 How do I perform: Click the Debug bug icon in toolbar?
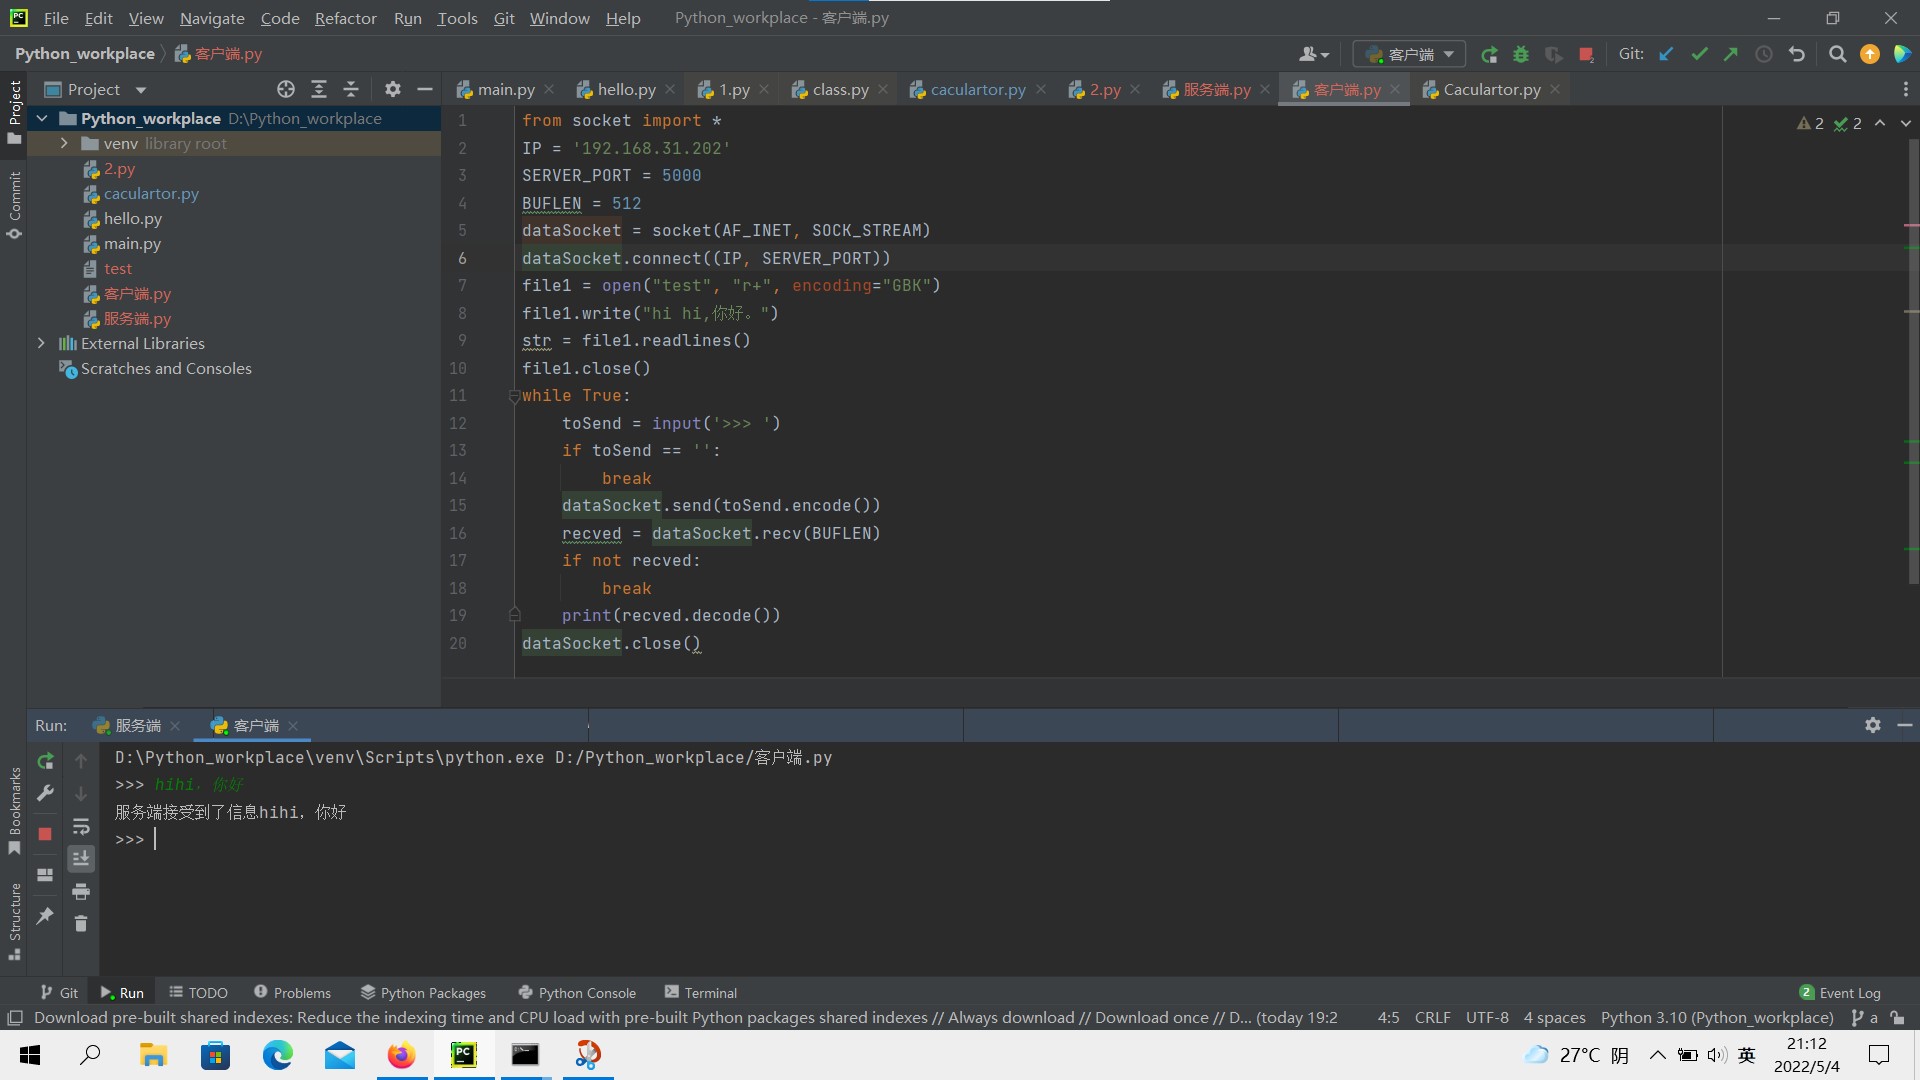click(x=1521, y=54)
